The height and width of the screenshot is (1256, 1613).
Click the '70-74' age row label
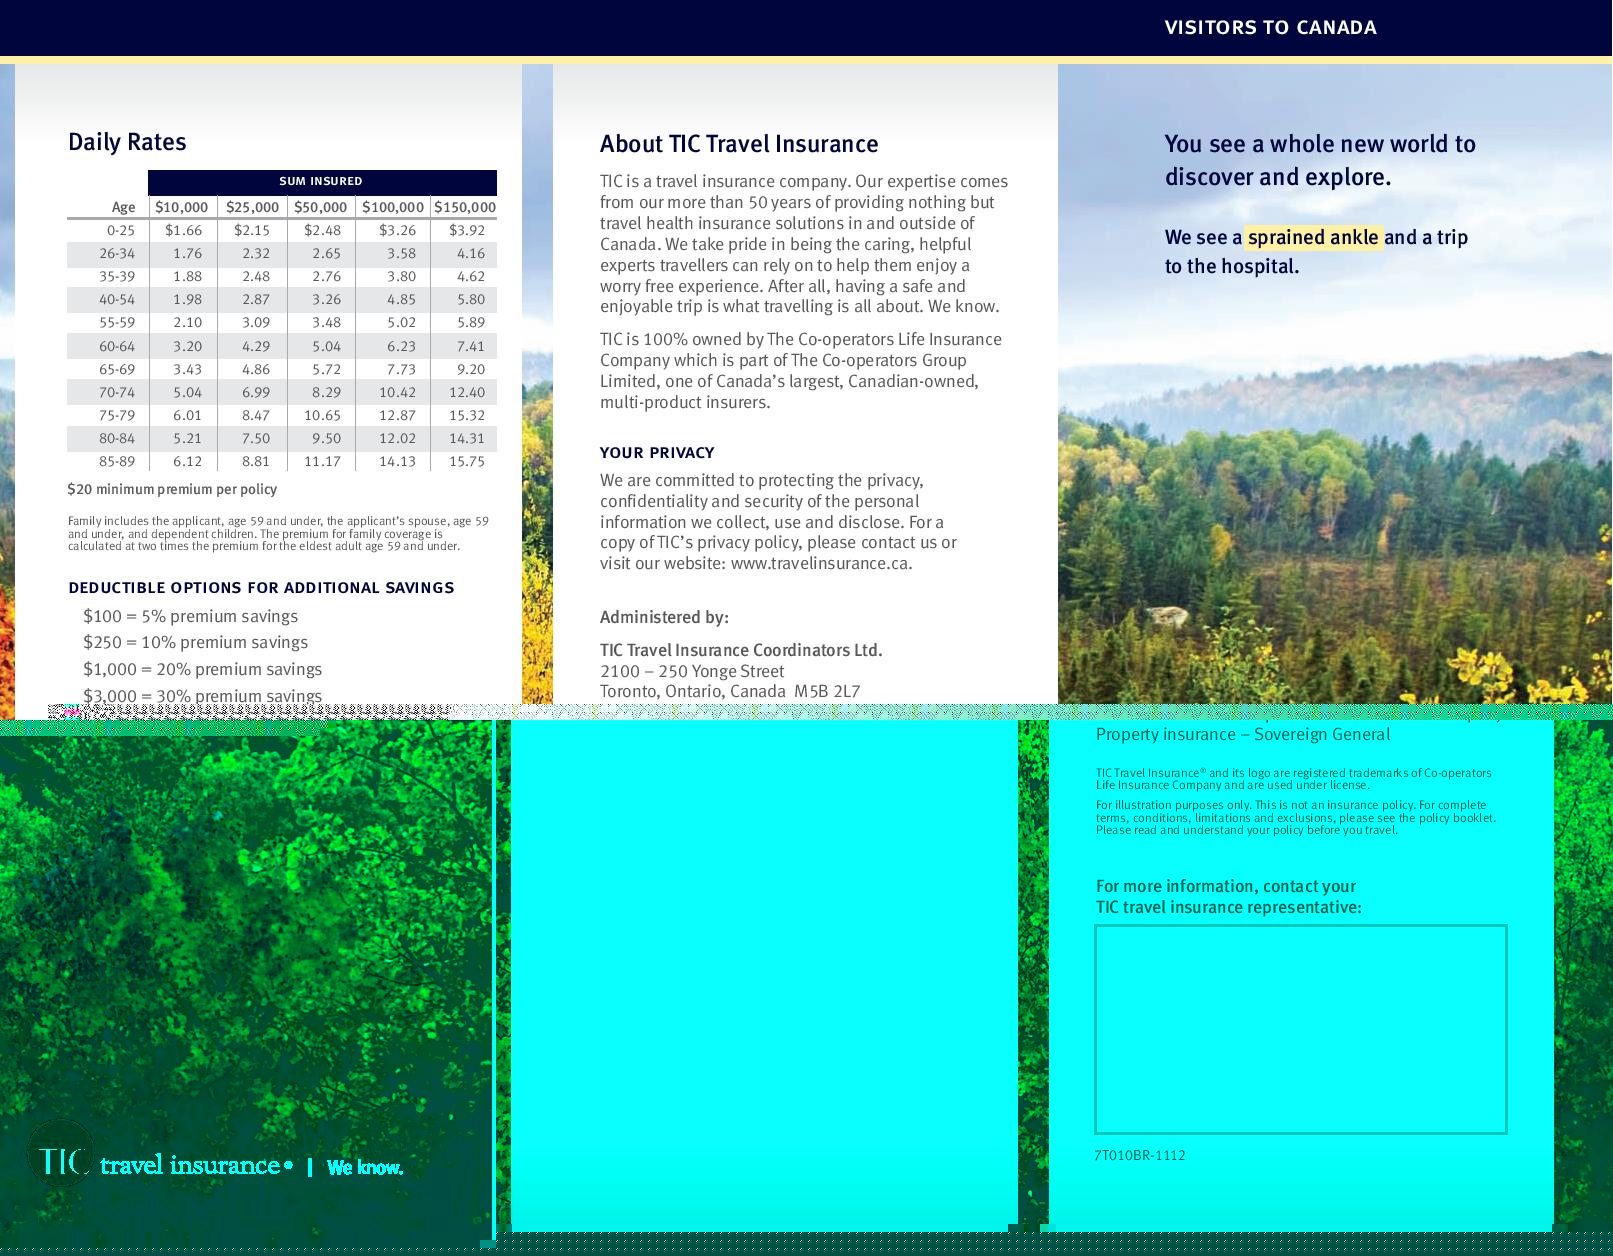(117, 393)
